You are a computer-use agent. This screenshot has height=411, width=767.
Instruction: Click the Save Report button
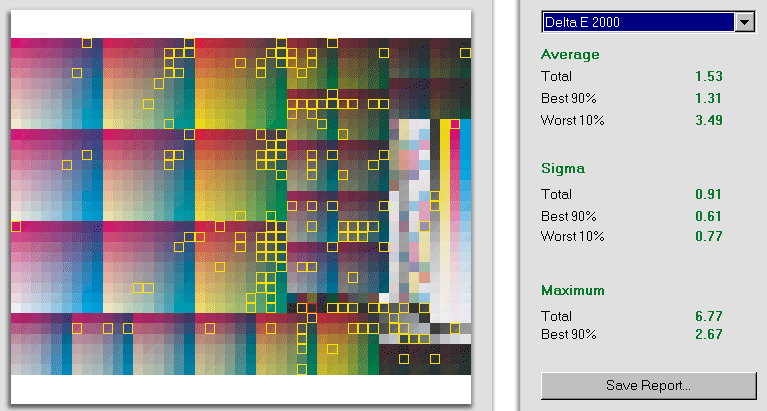click(x=648, y=385)
